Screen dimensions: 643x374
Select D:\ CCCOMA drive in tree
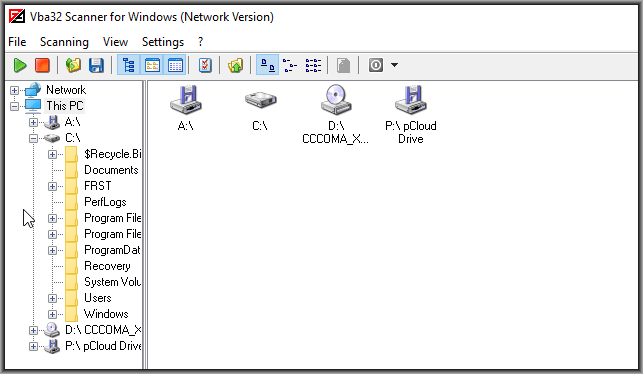point(103,330)
